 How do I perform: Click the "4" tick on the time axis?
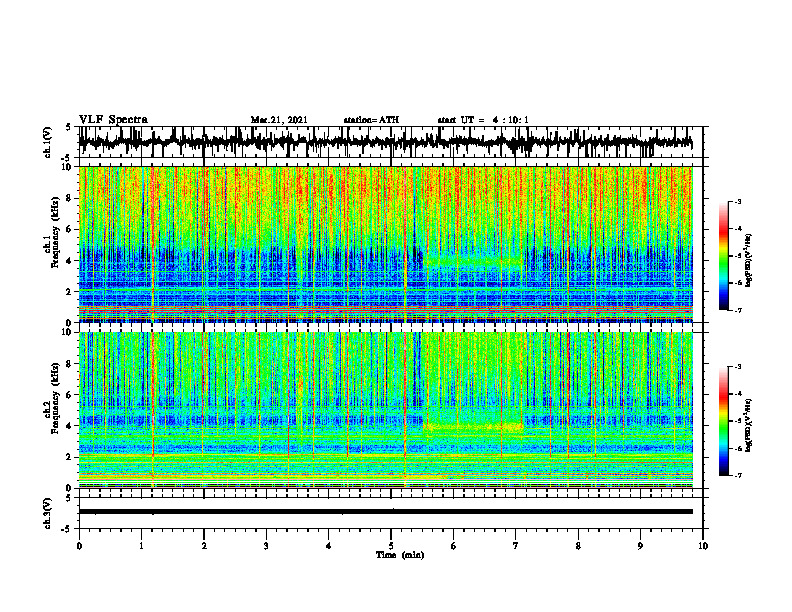coord(329,546)
